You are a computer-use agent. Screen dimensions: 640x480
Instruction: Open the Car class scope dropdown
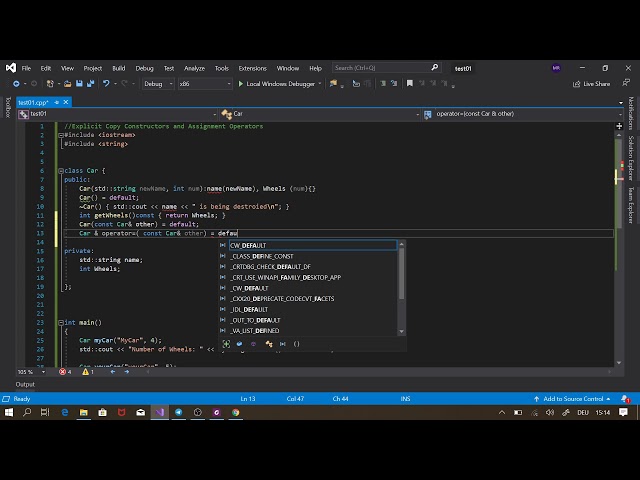click(320, 114)
